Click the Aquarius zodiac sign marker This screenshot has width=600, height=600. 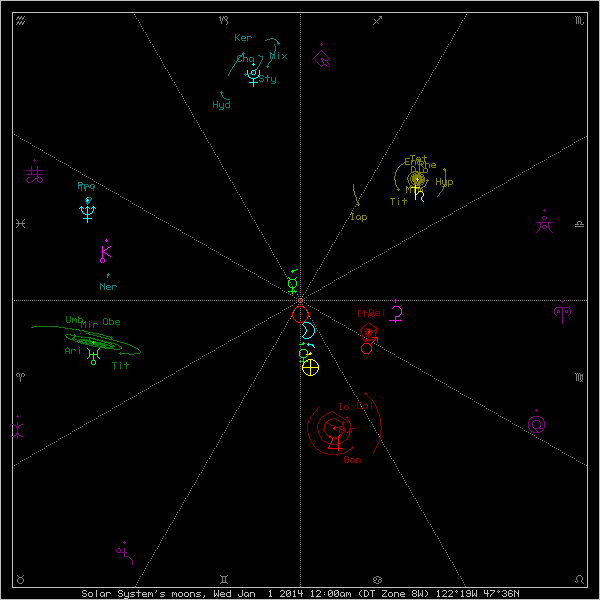click(19, 20)
